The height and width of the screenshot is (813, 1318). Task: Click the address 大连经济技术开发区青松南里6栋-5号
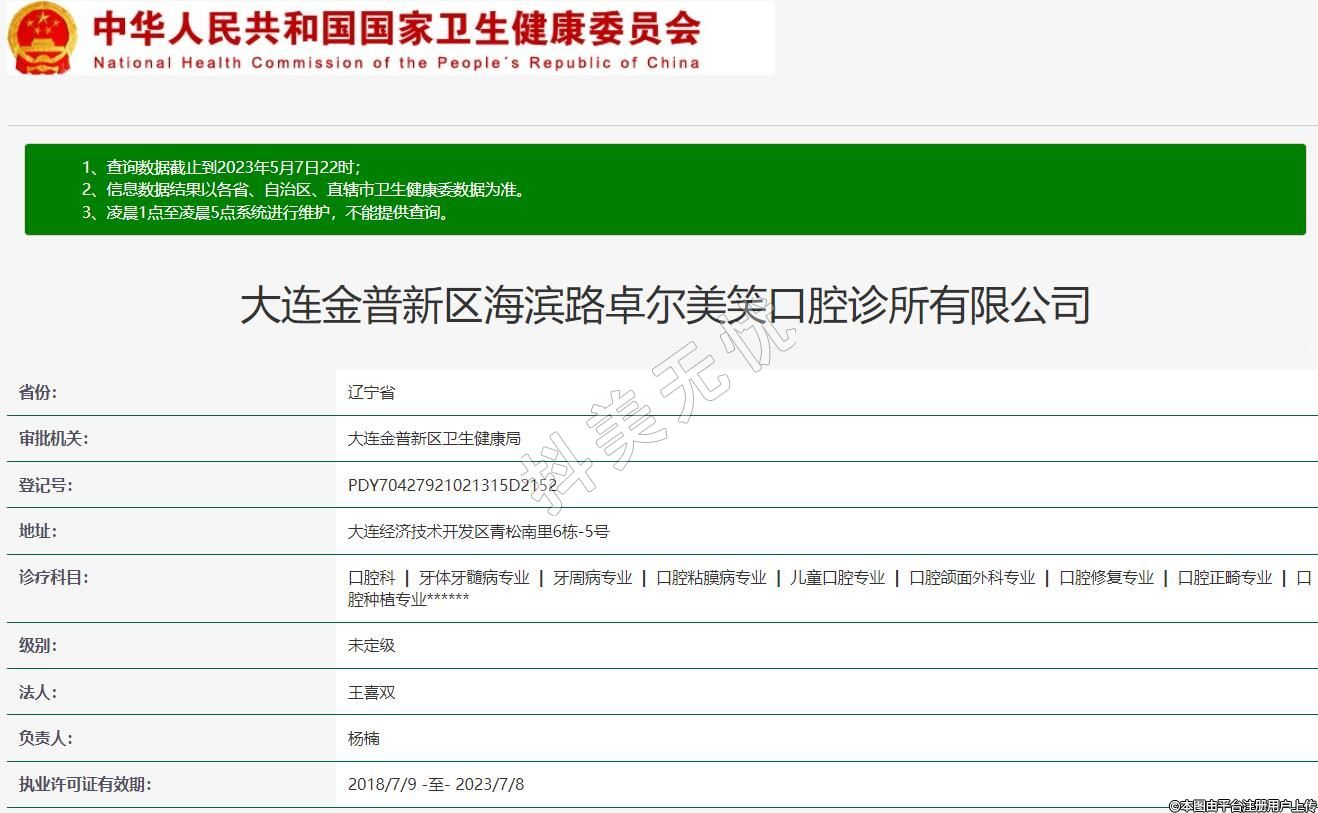tap(478, 531)
